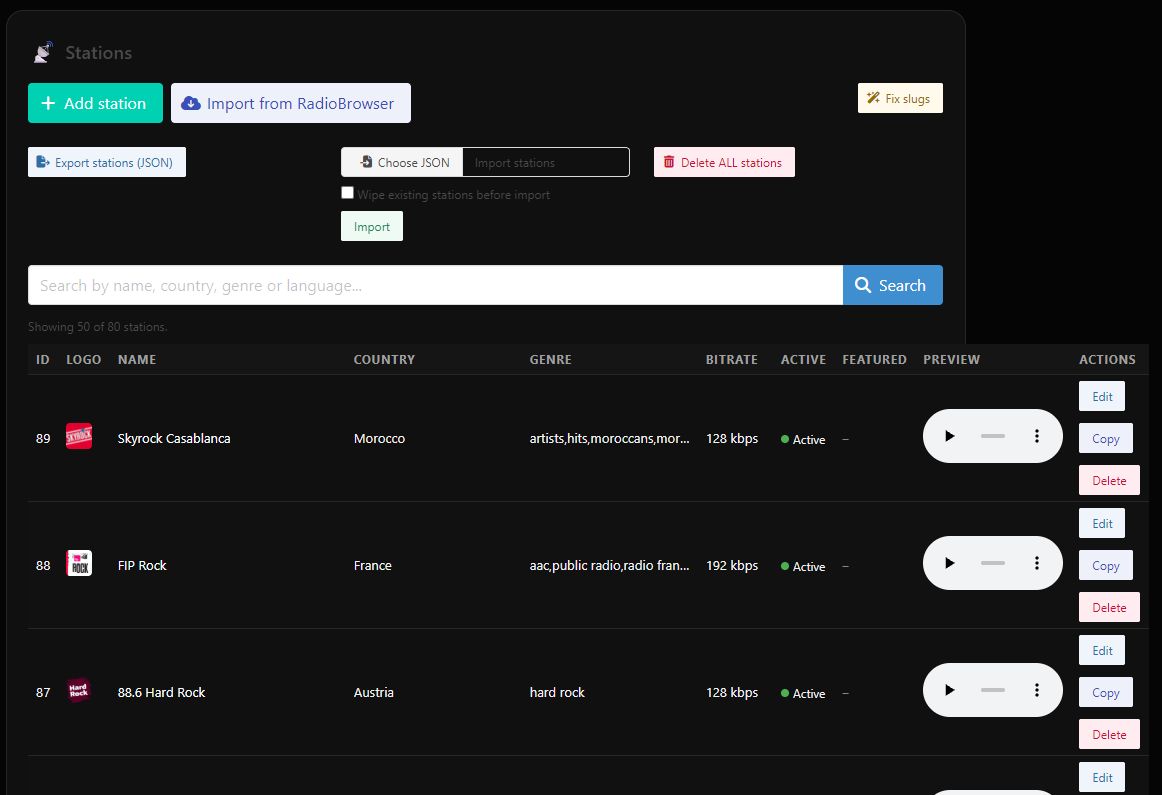Click the 88.6 Hard Rock logo
Image resolution: width=1162 pixels, height=795 pixels.
[79, 691]
